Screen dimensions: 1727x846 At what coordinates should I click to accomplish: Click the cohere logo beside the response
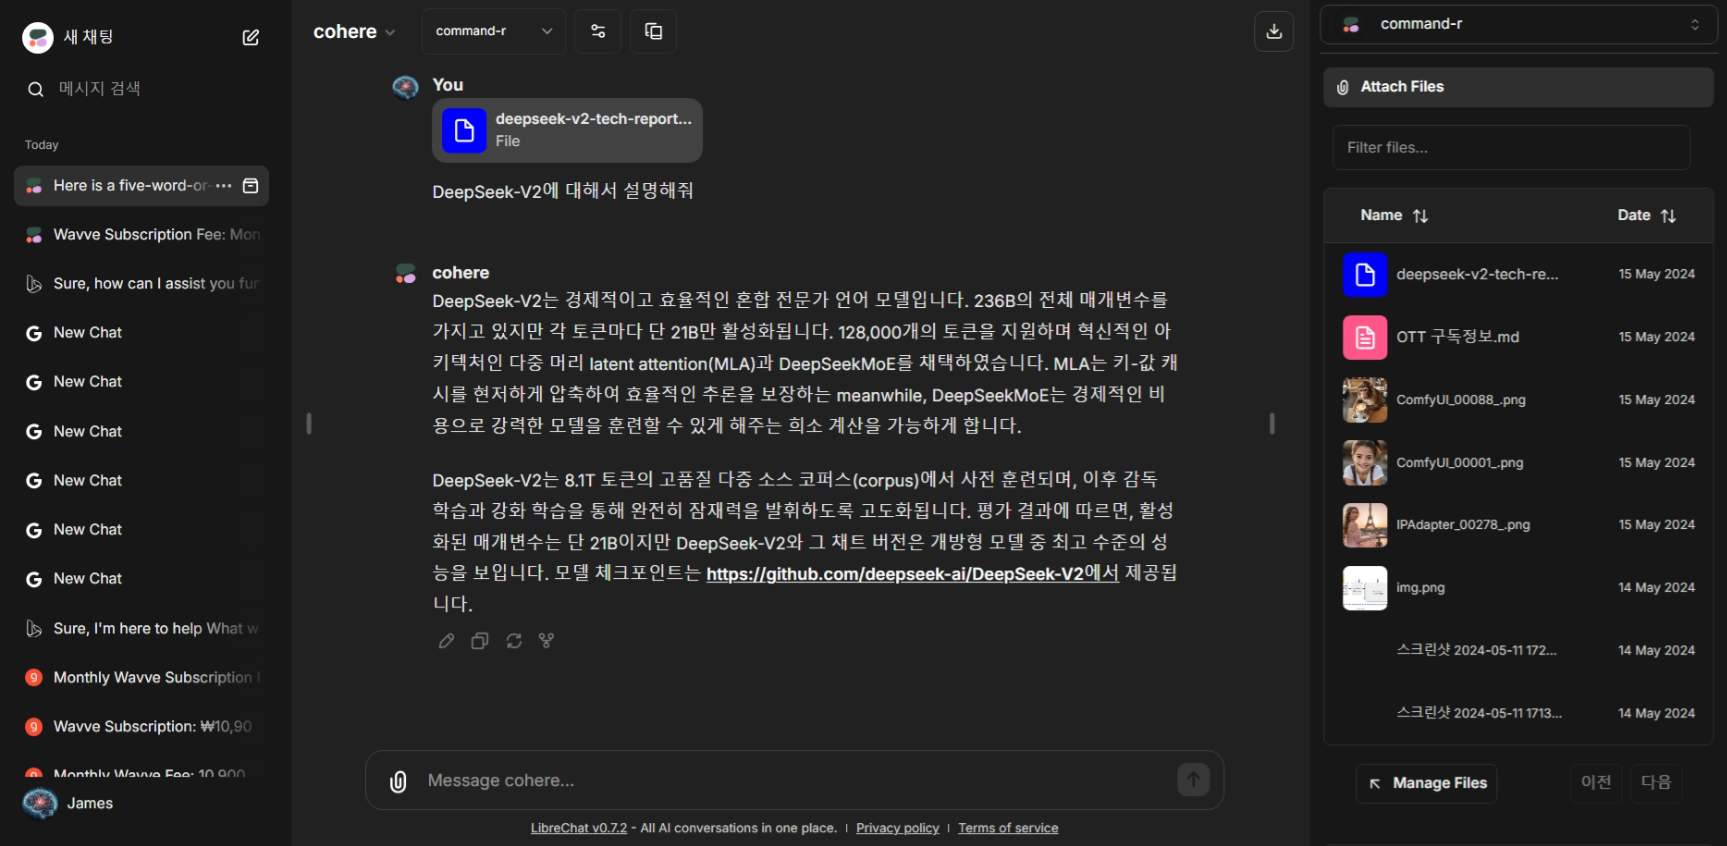point(405,273)
